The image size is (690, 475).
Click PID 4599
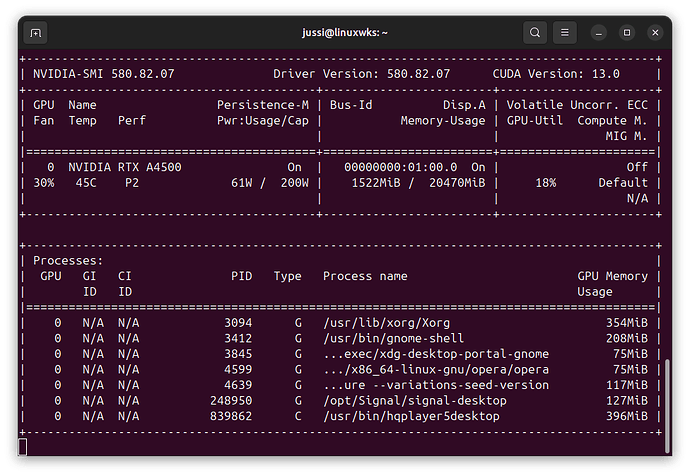click(x=238, y=369)
